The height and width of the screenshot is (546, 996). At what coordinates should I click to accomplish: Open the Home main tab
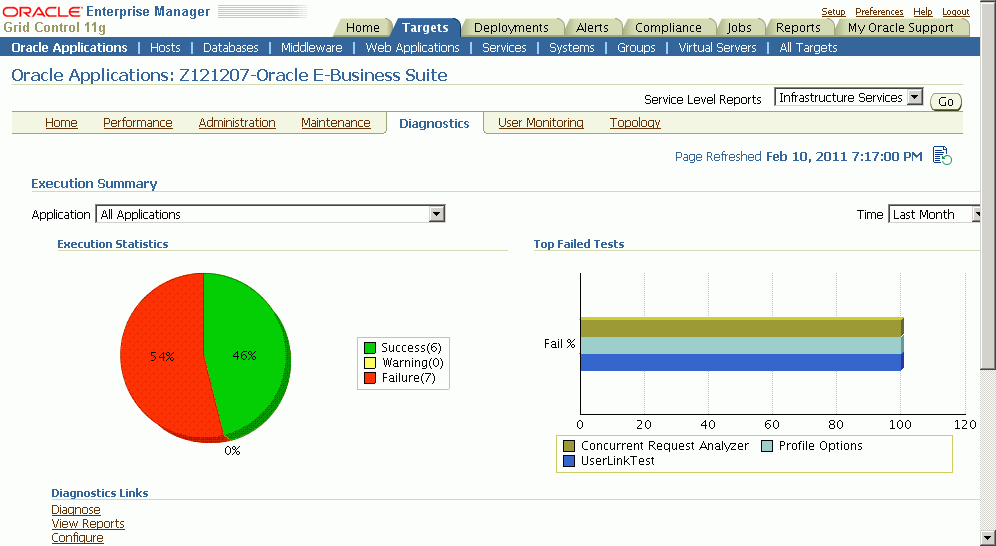point(363,27)
